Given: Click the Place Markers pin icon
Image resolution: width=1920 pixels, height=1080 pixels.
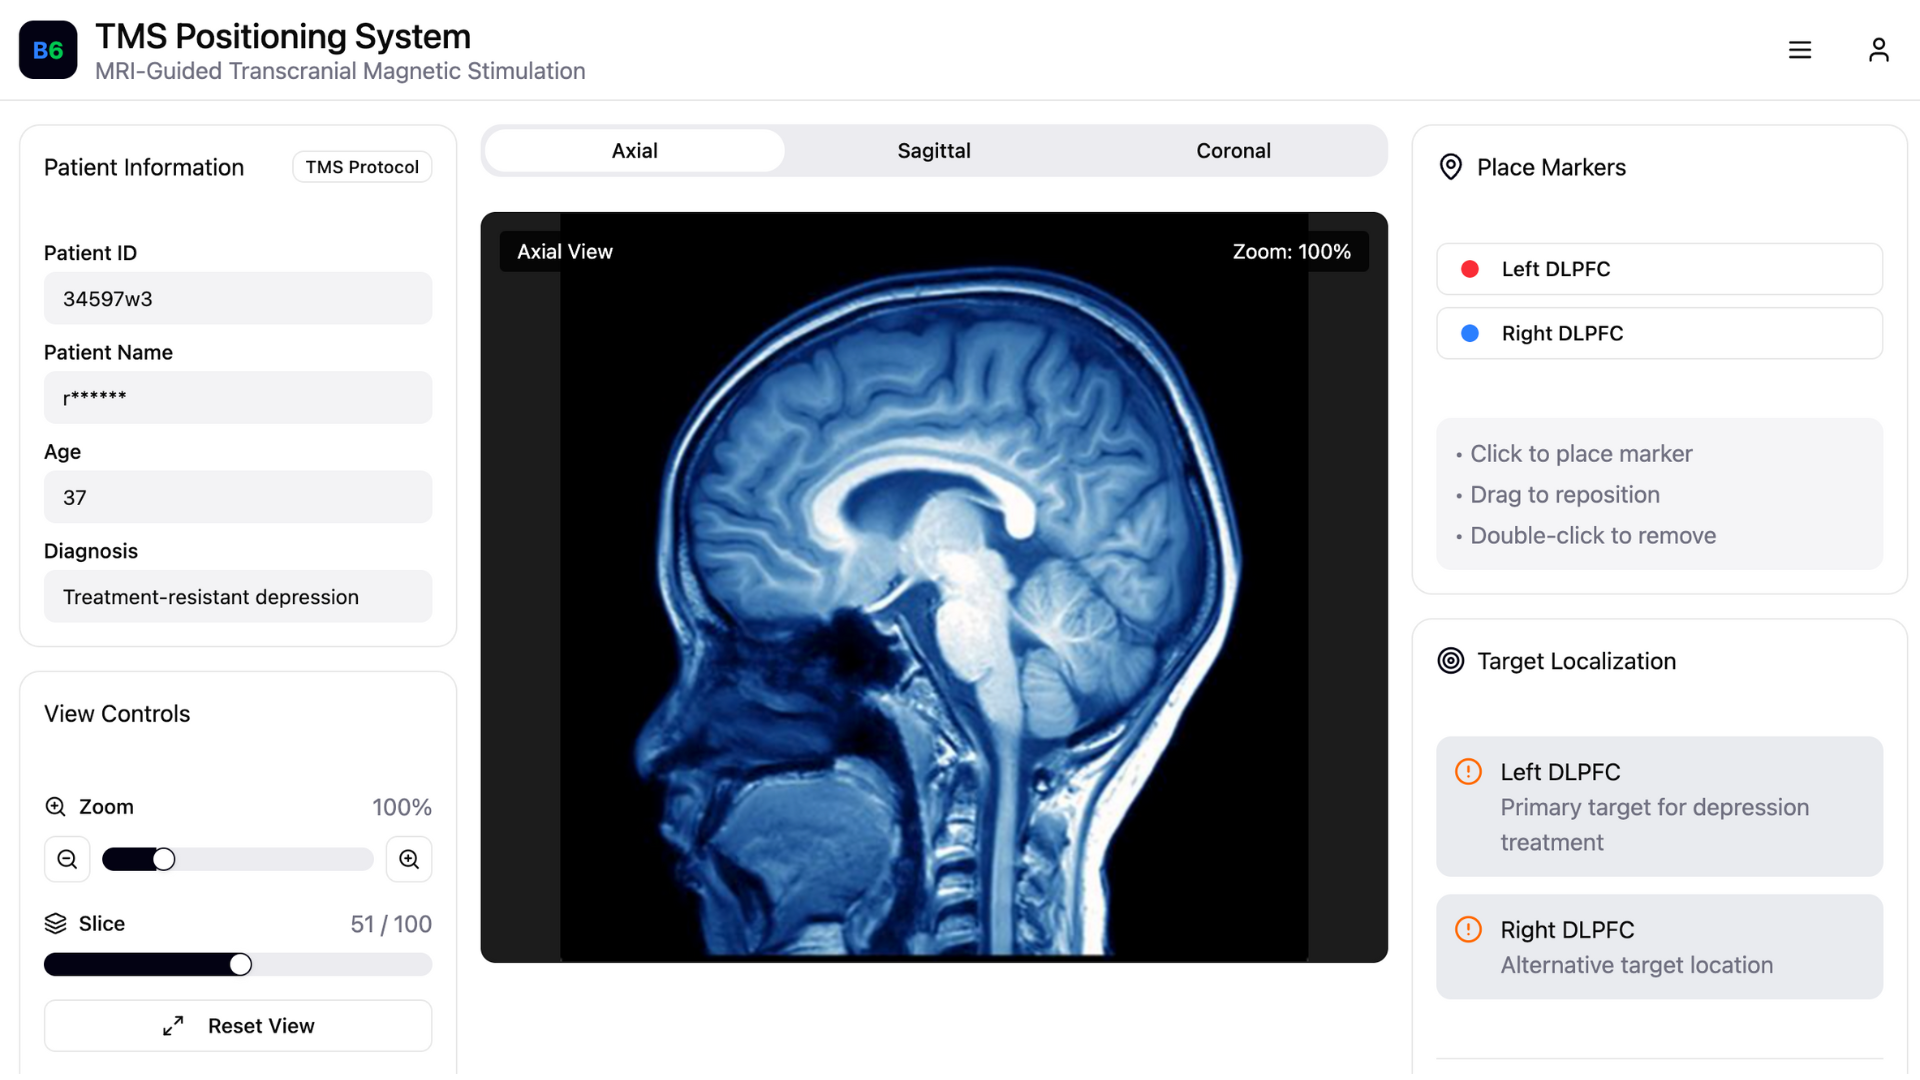Looking at the screenshot, I should tap(1450, 167).
